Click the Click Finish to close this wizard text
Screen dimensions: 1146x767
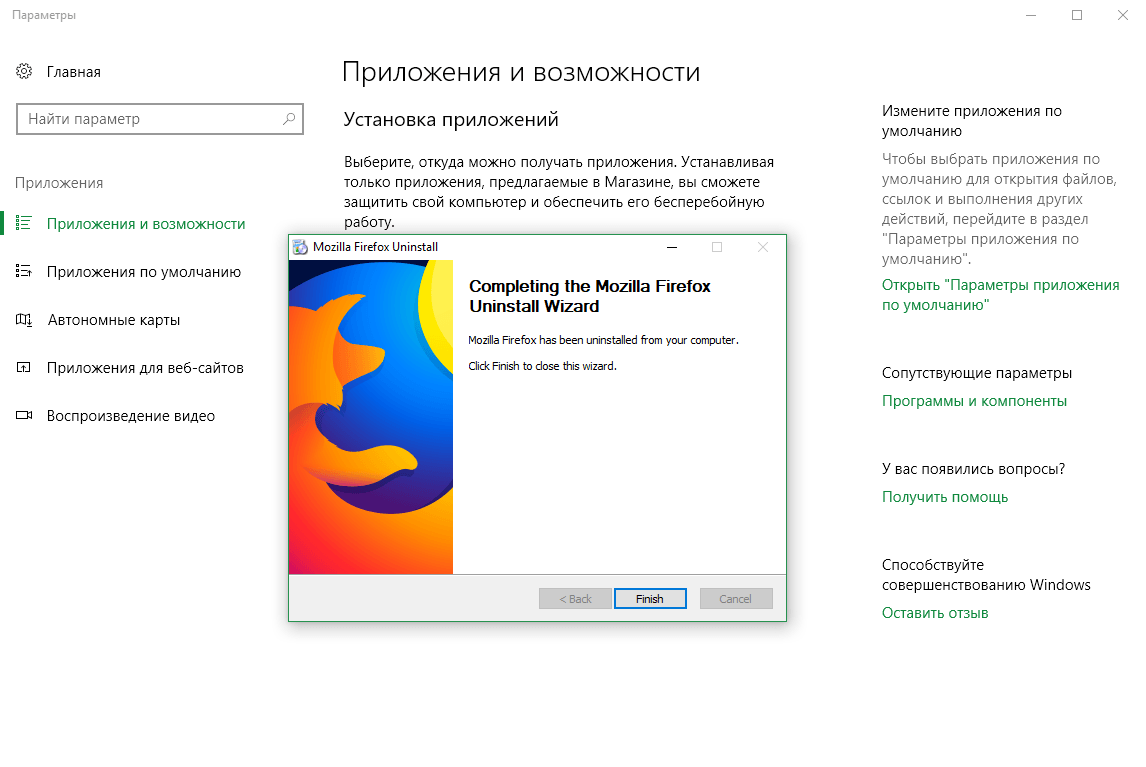542,366
